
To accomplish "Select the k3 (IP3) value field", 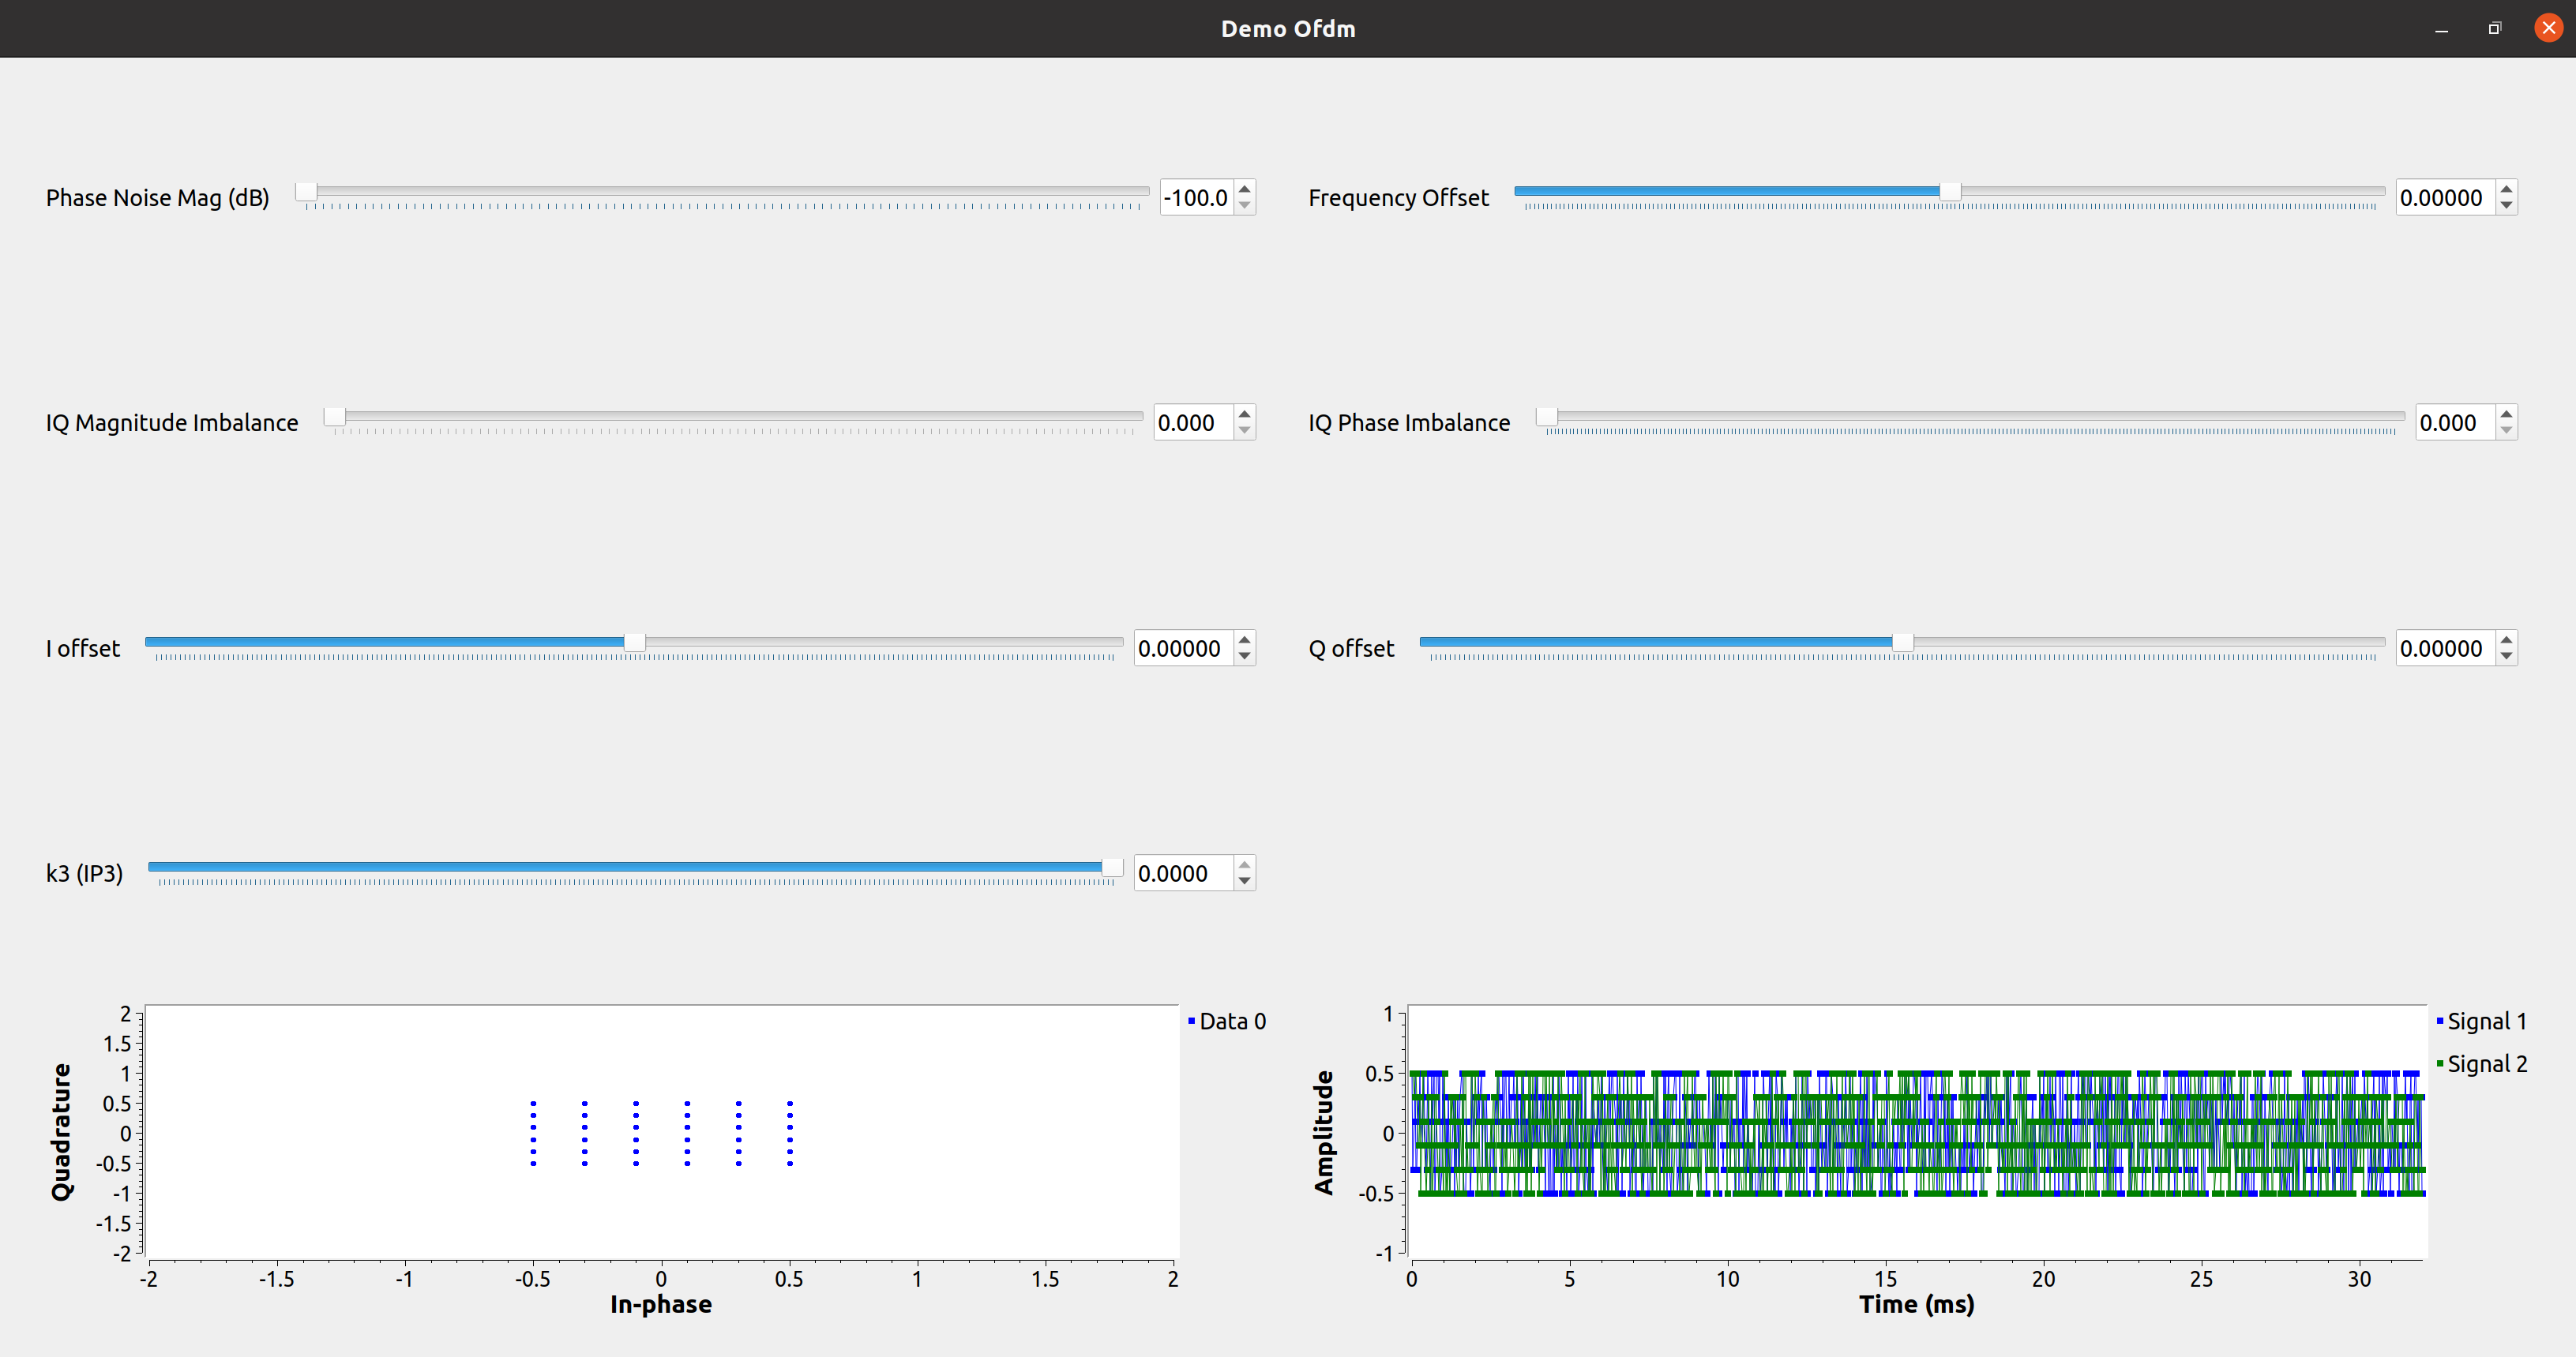I will 1181,874.
